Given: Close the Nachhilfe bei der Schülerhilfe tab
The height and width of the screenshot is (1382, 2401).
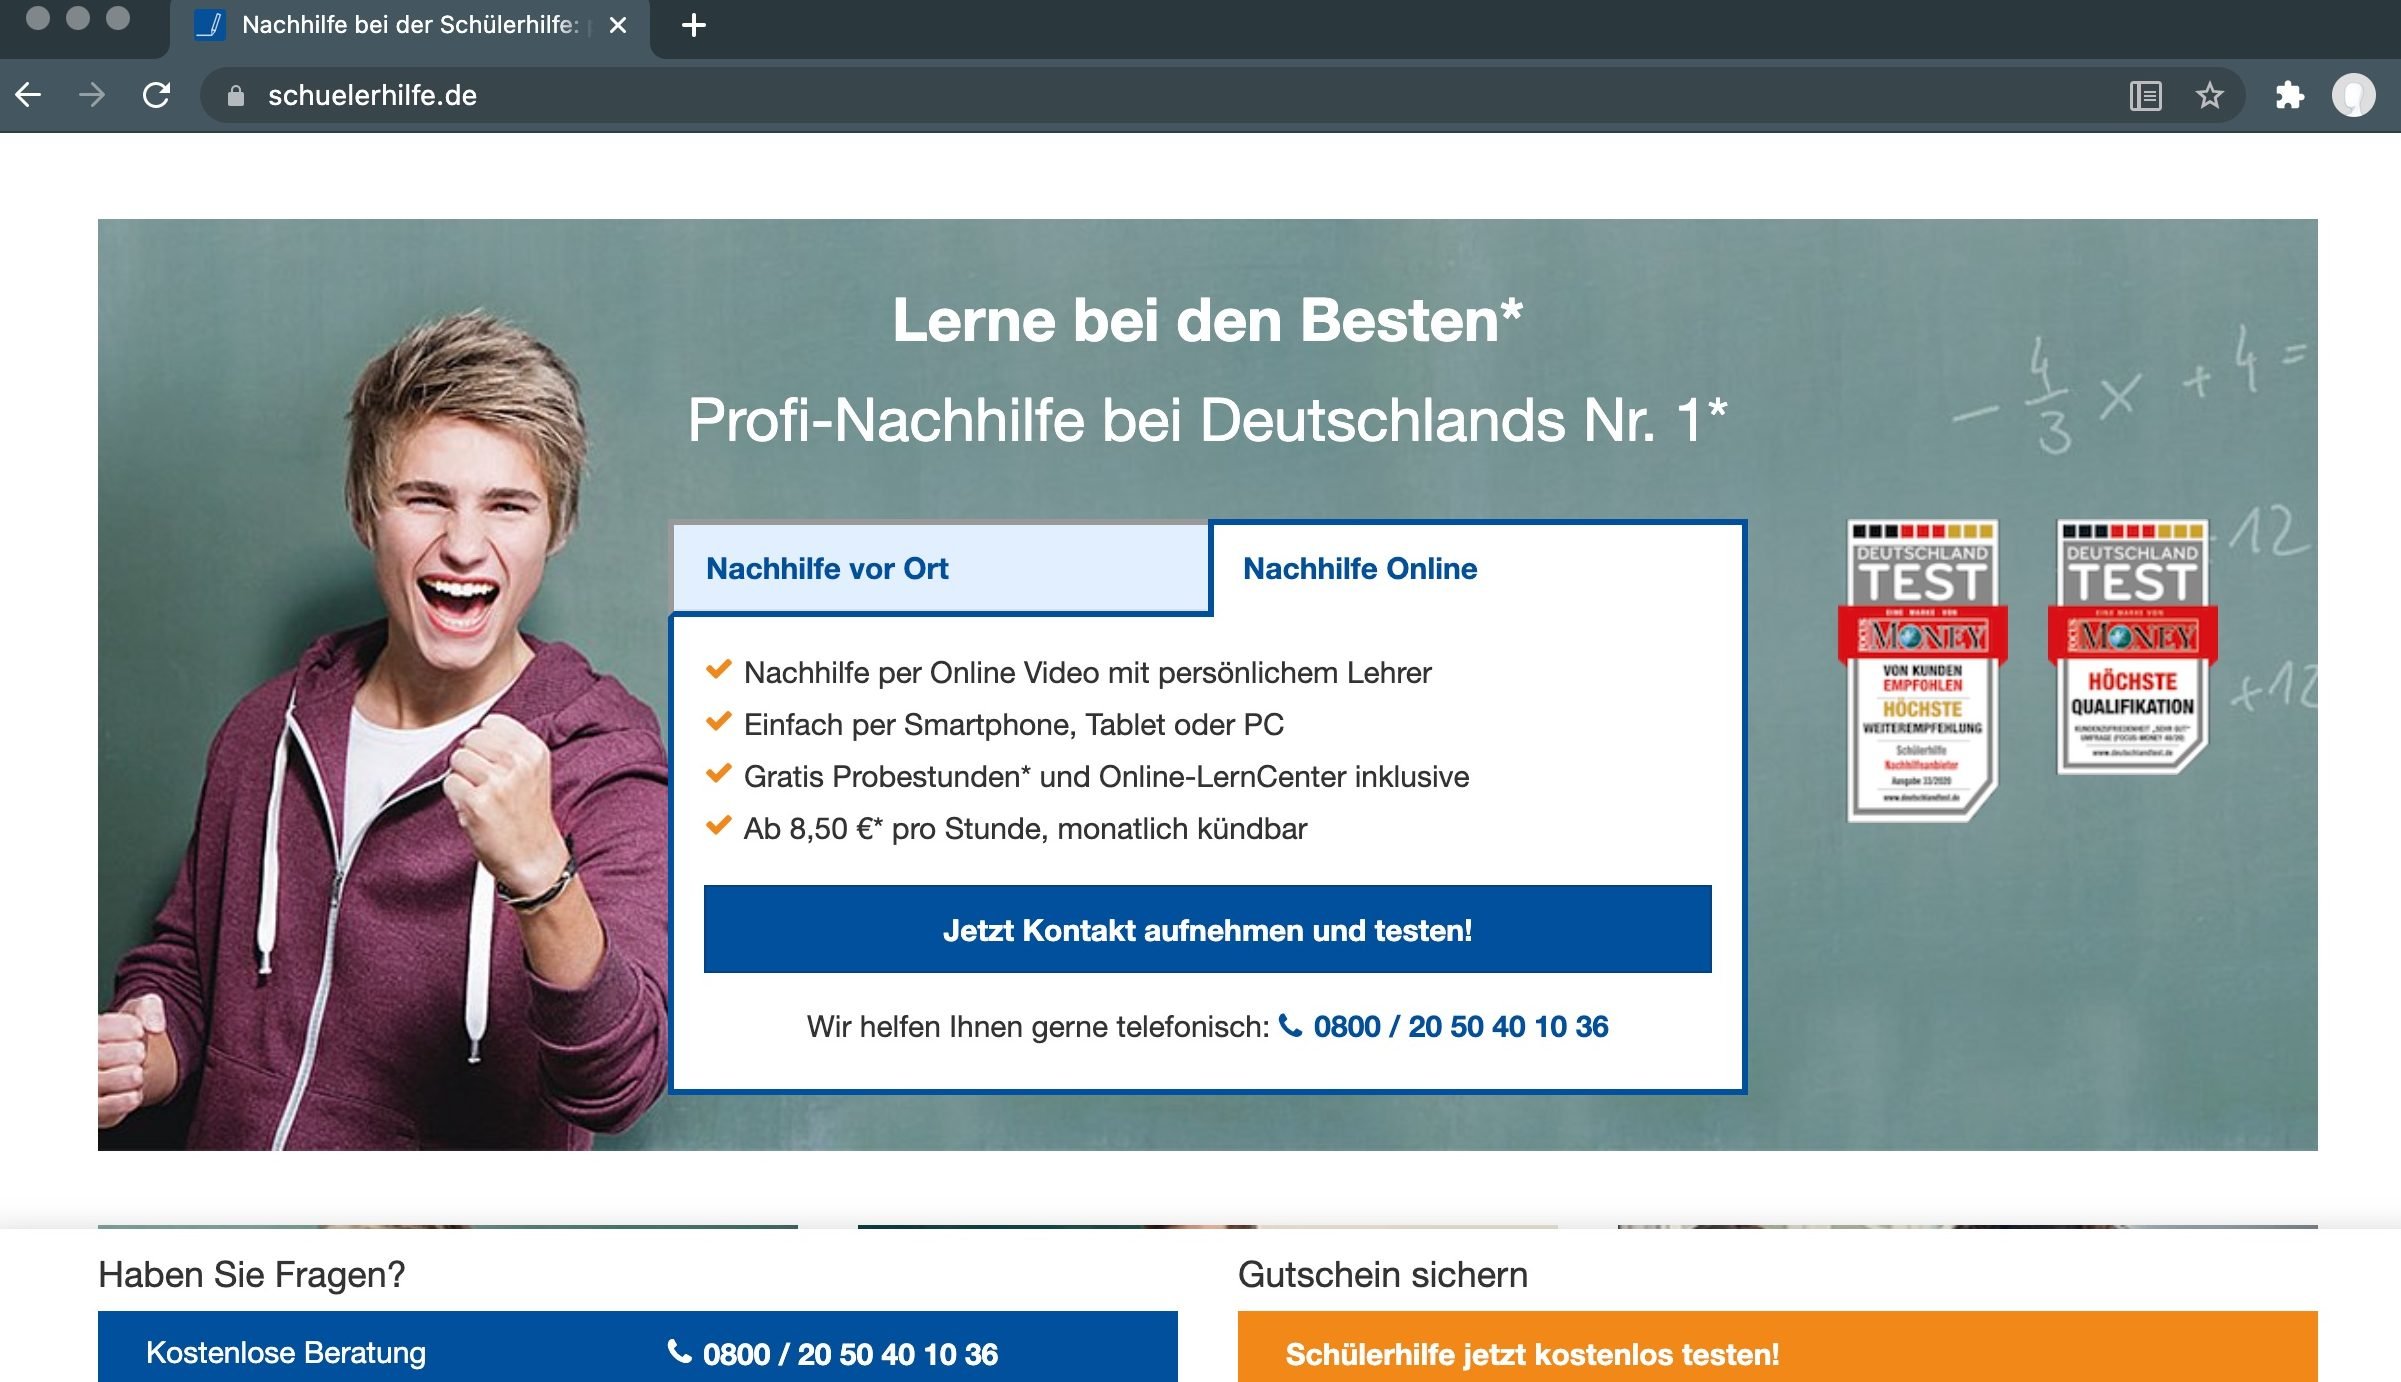Looking at the screenshot, I should pyautogui.click(x=618, y=25).
